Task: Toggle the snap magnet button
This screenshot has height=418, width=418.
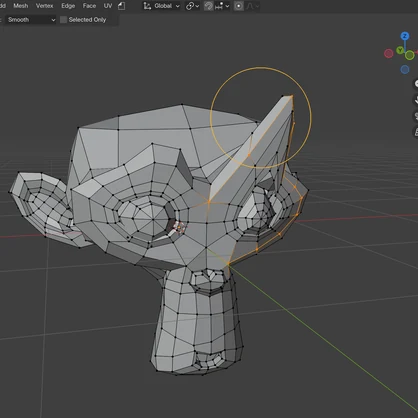Action: coord(209,6)
